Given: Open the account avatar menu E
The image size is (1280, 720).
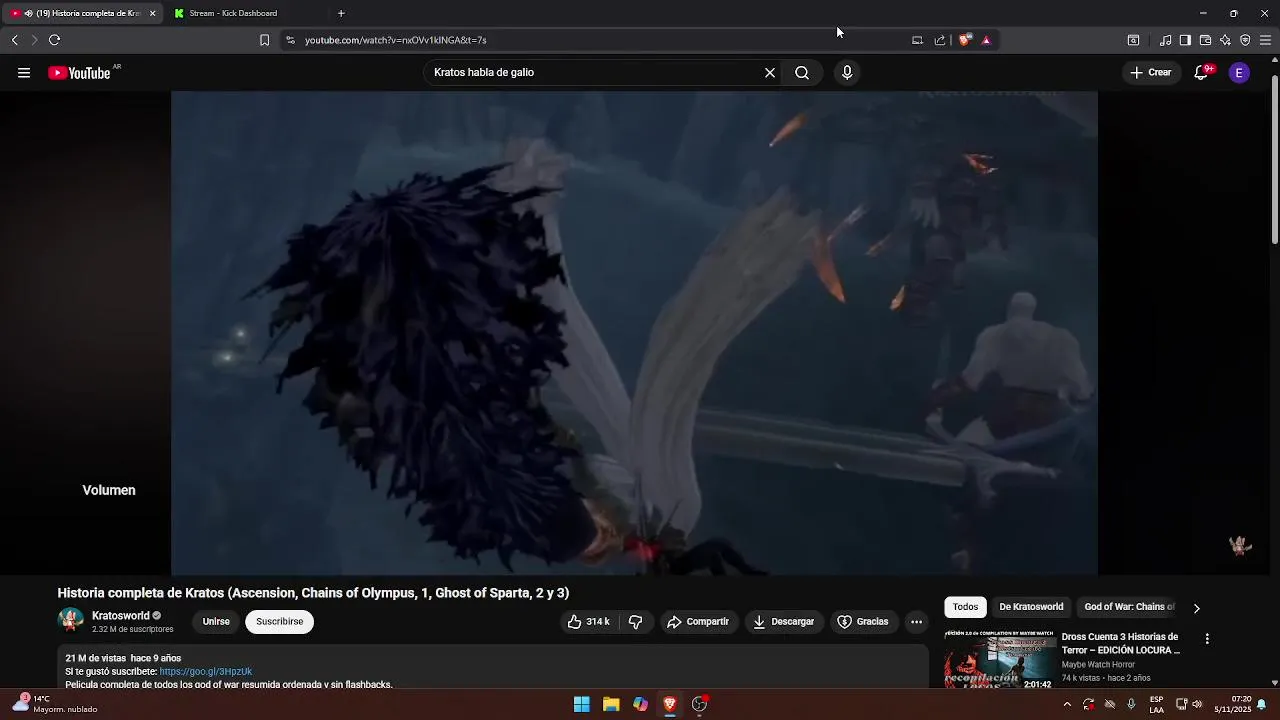Looking at the screenshot, I should [1239, 73].
